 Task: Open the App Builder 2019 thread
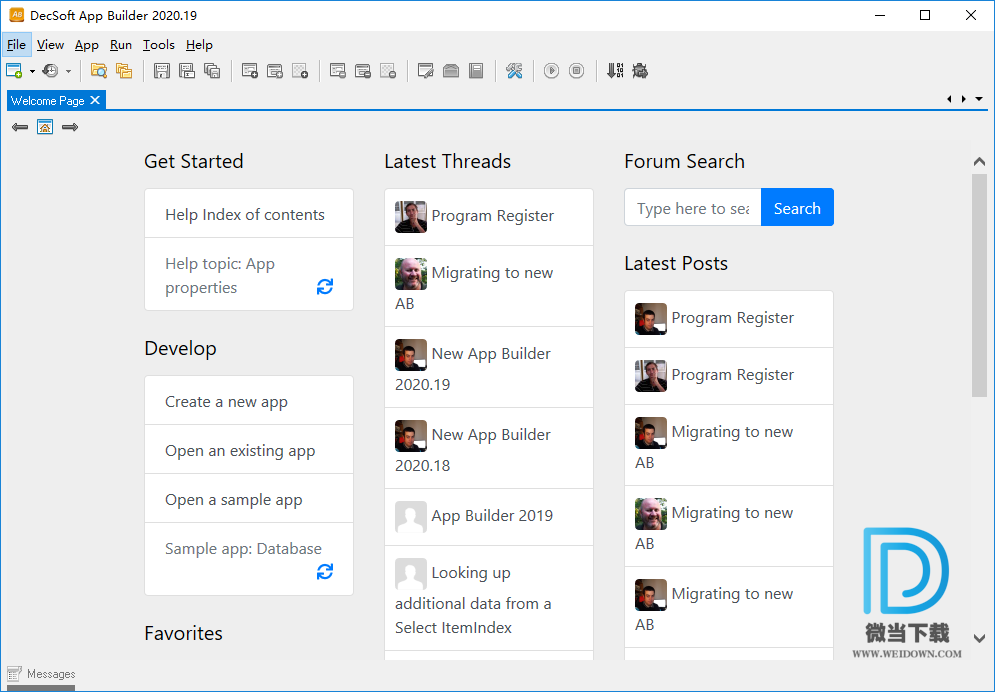click(489, 517)
